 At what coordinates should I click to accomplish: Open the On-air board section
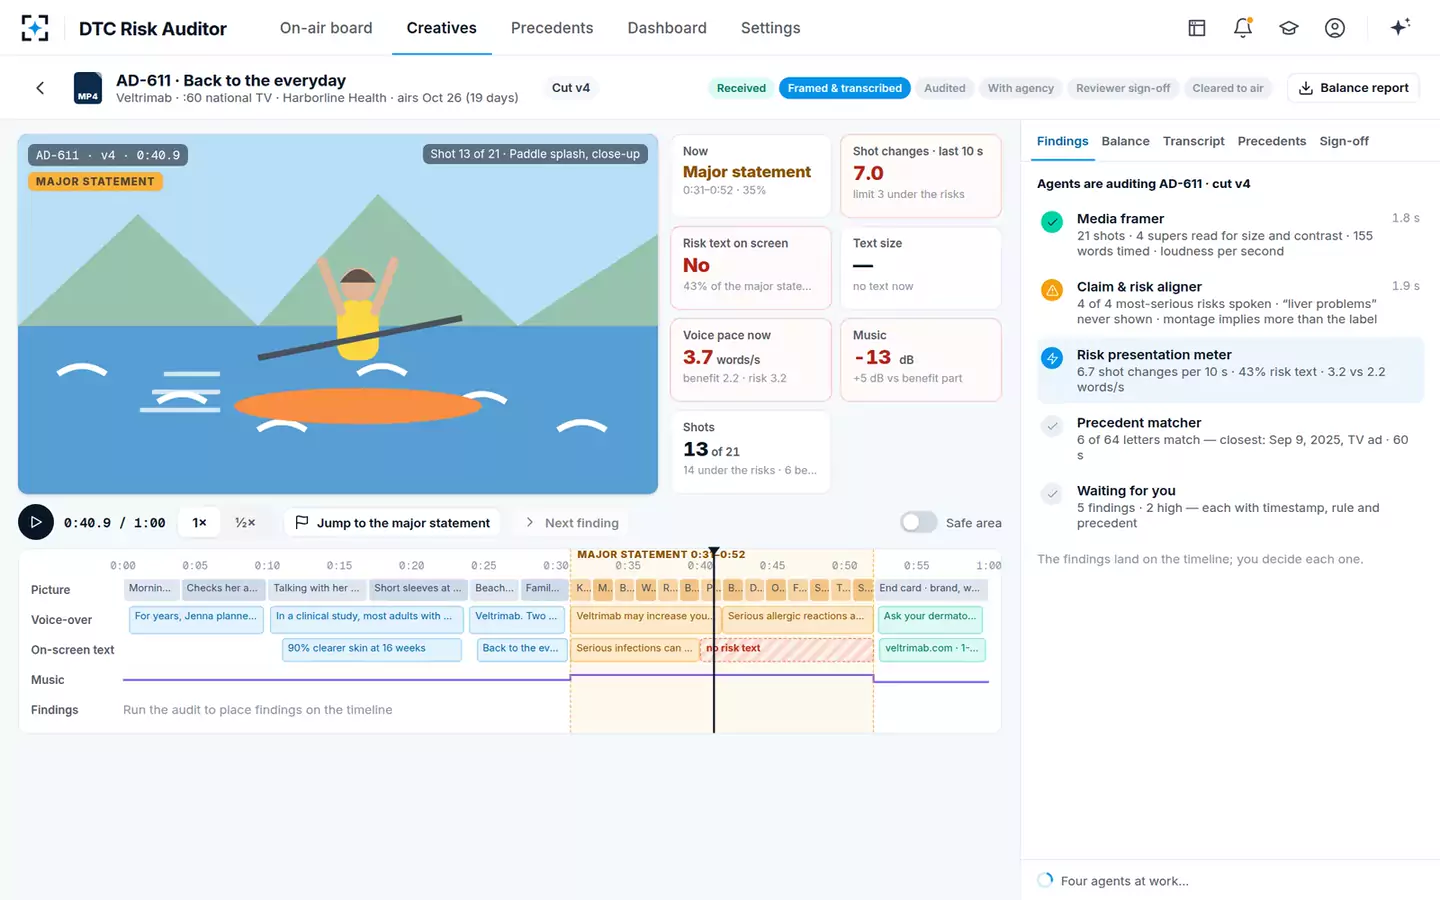click(x=326, y=28)
